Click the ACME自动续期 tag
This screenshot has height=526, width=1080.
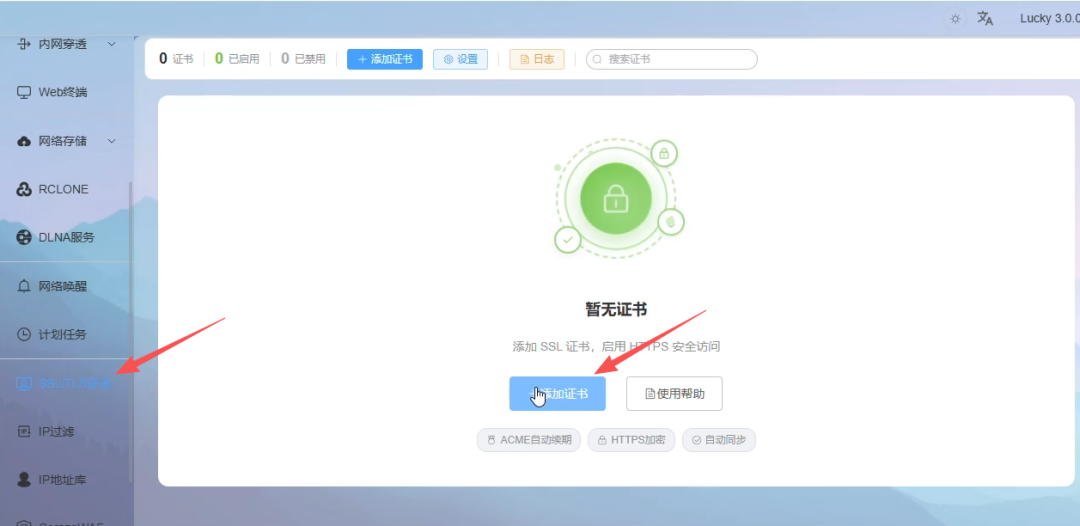(x=529, y=440)
